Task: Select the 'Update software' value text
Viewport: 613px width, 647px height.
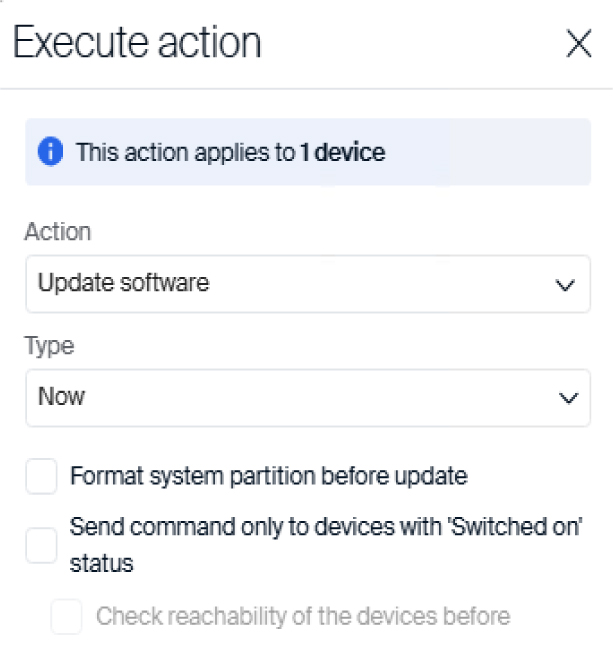Action: click(x=124, y=284)
